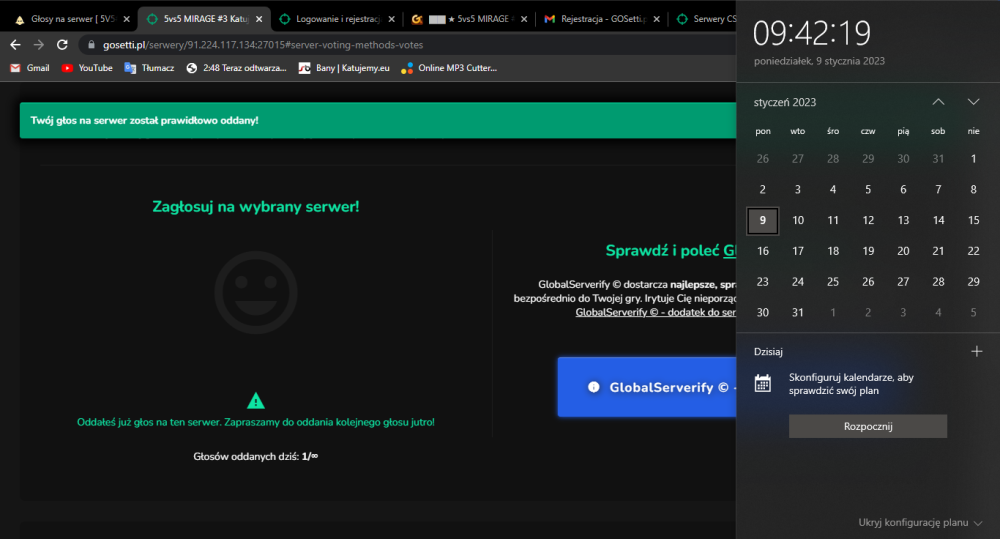The image size is (1000, 539).
Task: Select January 15 in calendar
Action: tap(973, 221)
